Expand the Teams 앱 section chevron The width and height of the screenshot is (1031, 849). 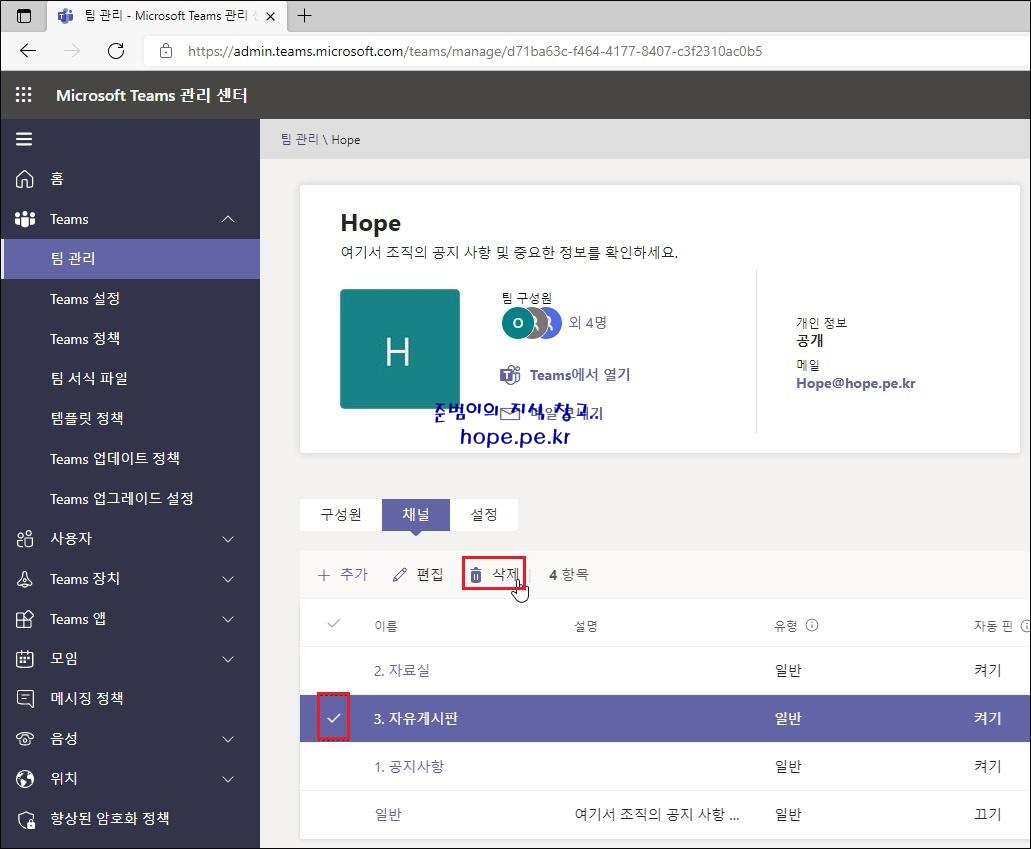[228, 619]
